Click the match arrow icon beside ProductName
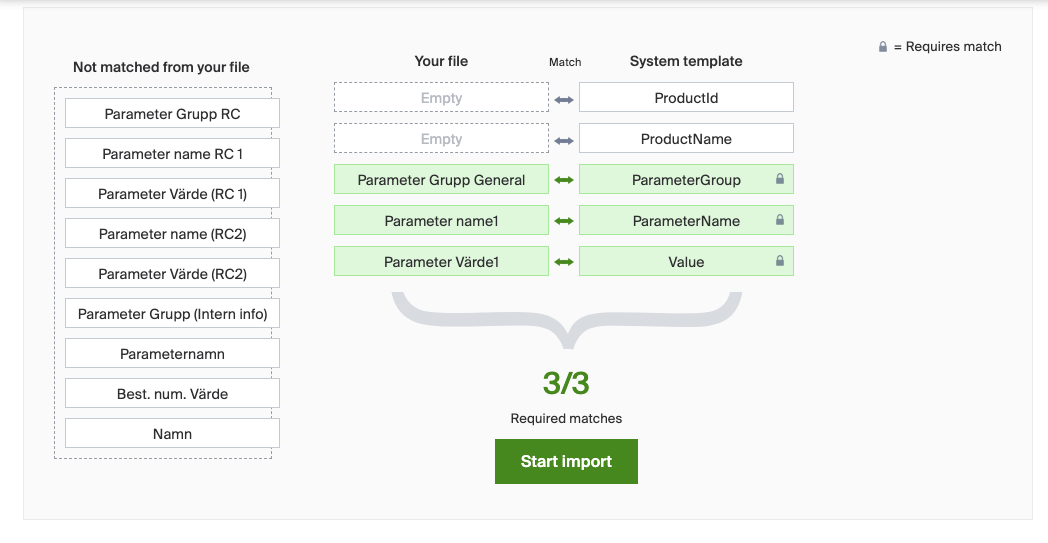This screenshot has height=543, width=1048. tap(564, 140)
